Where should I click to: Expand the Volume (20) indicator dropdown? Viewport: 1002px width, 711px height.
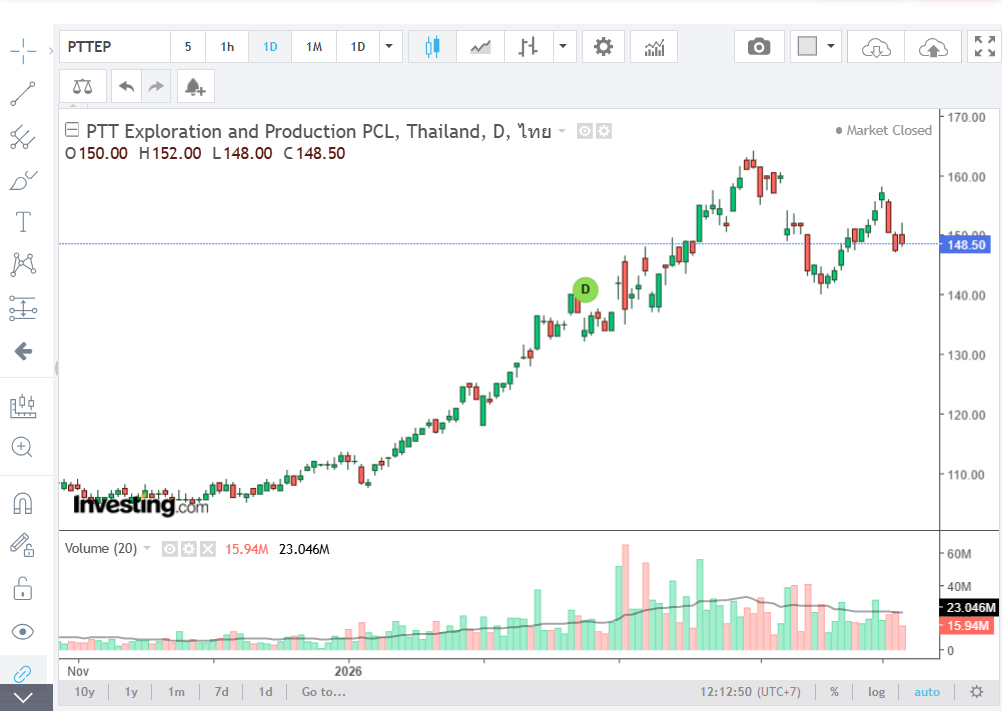[147, 548]
